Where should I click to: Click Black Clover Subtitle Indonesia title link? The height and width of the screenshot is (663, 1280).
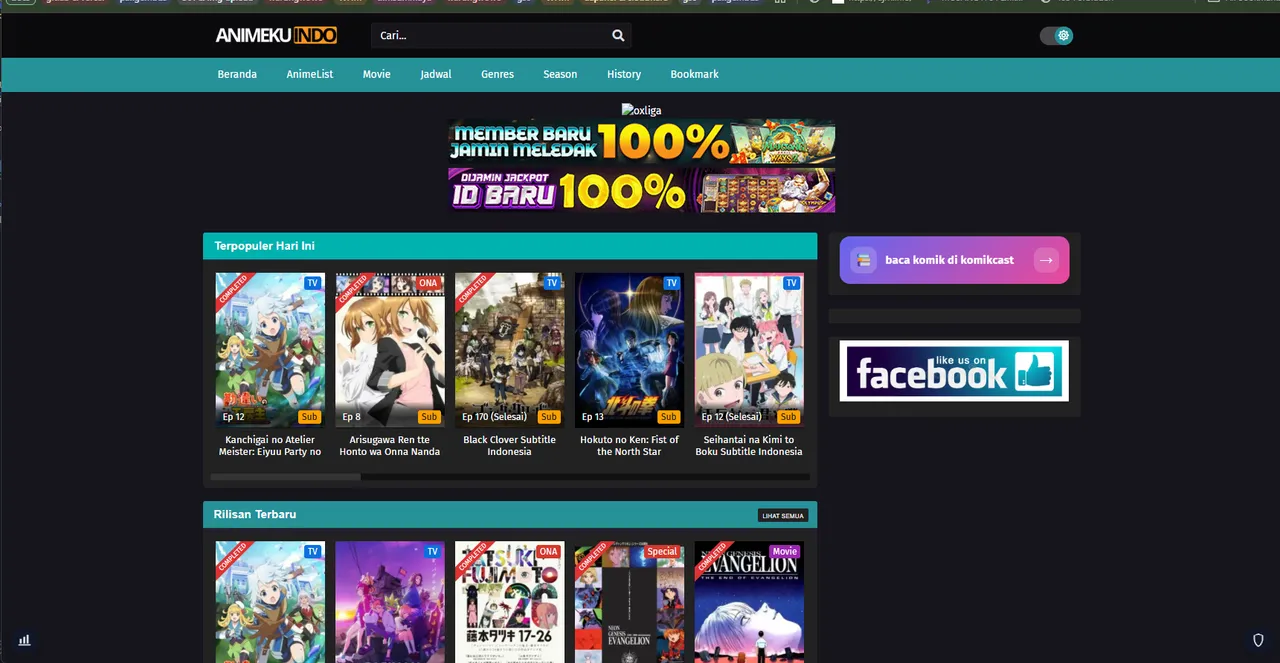tap(509, 446)
